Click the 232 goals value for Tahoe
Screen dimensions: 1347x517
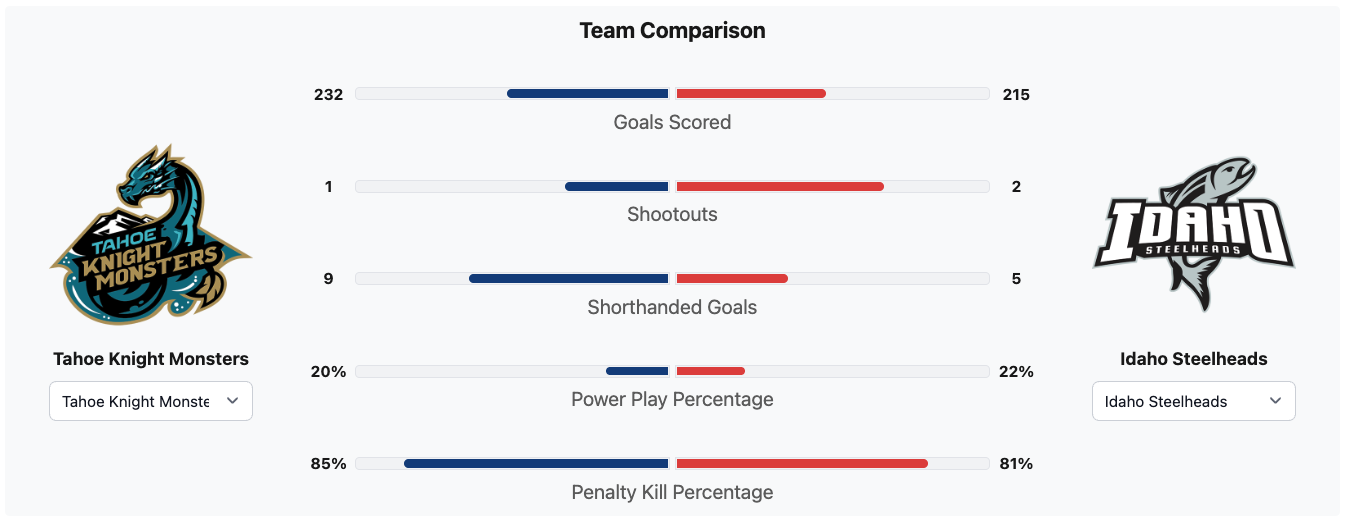[x=328, y=95]
